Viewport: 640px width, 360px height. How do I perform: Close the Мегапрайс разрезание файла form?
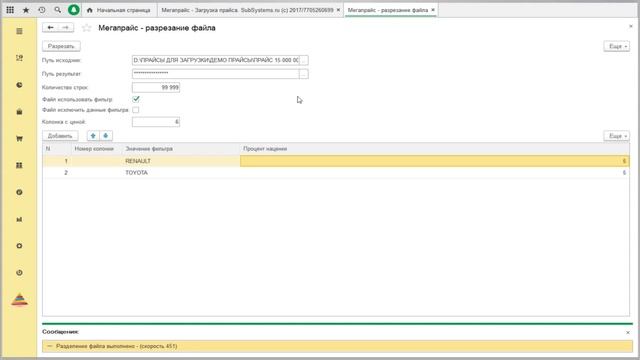pyautogui.click(x=631, y=26)
